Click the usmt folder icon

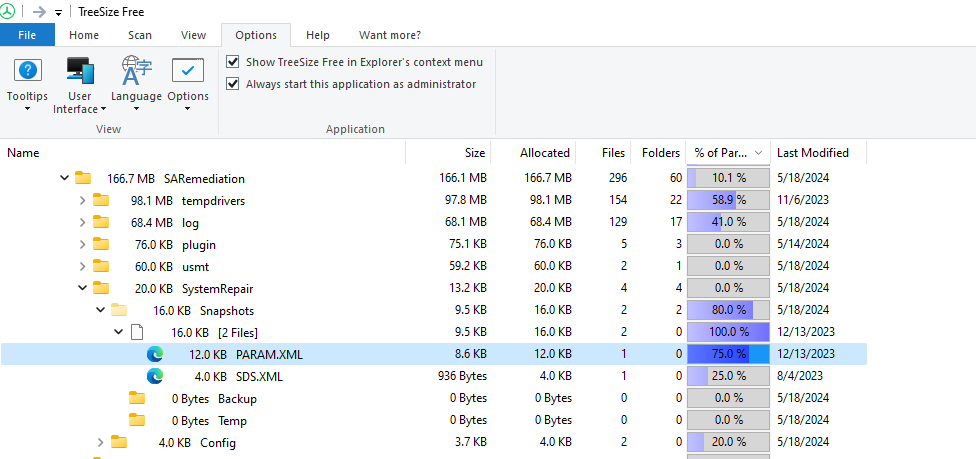tap(101, 266)
